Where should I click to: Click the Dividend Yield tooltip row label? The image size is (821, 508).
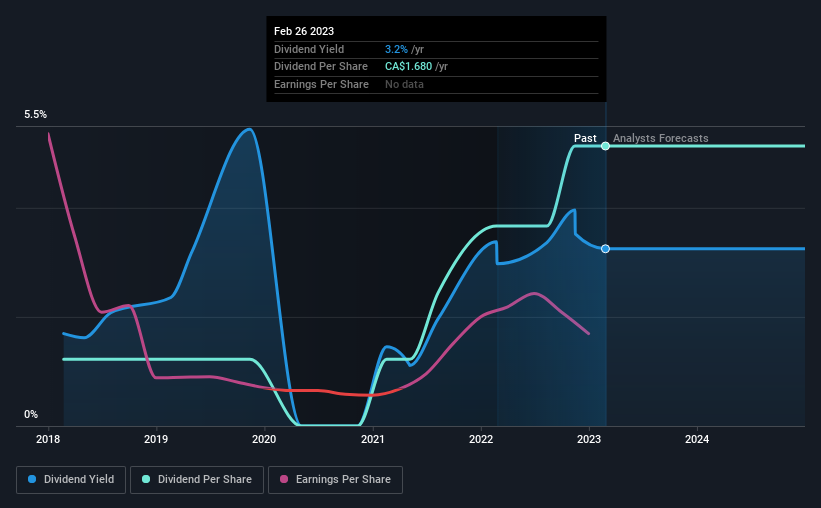tap(309, 49)
